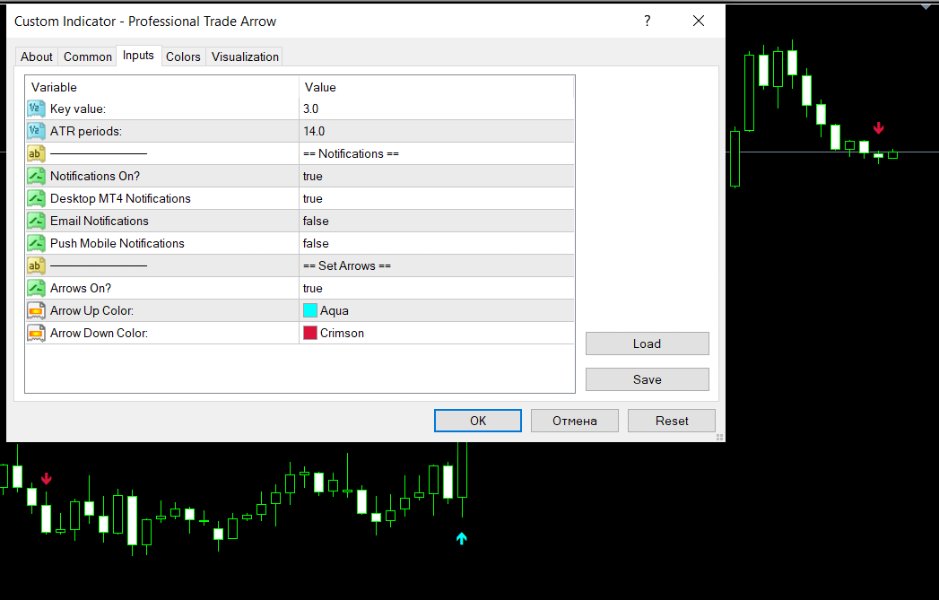Edit the ATR periods value 14.0
The image size is (939, 600).
pyautogui.click(x=437, y=131)
